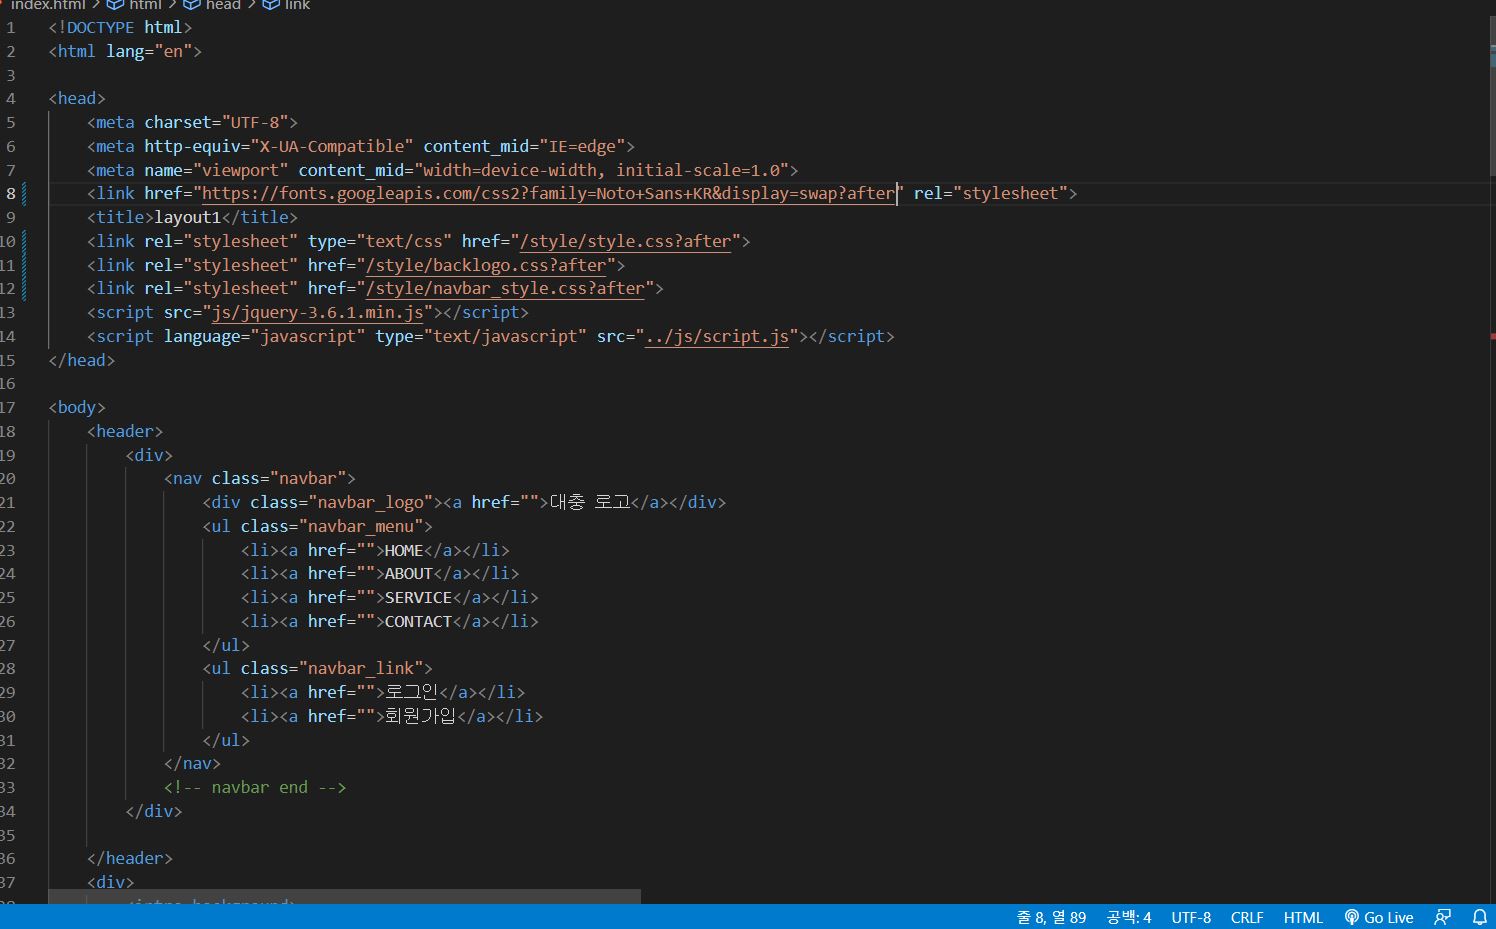
Task: Click the 로그인 link text
Action: click(412, 692)
